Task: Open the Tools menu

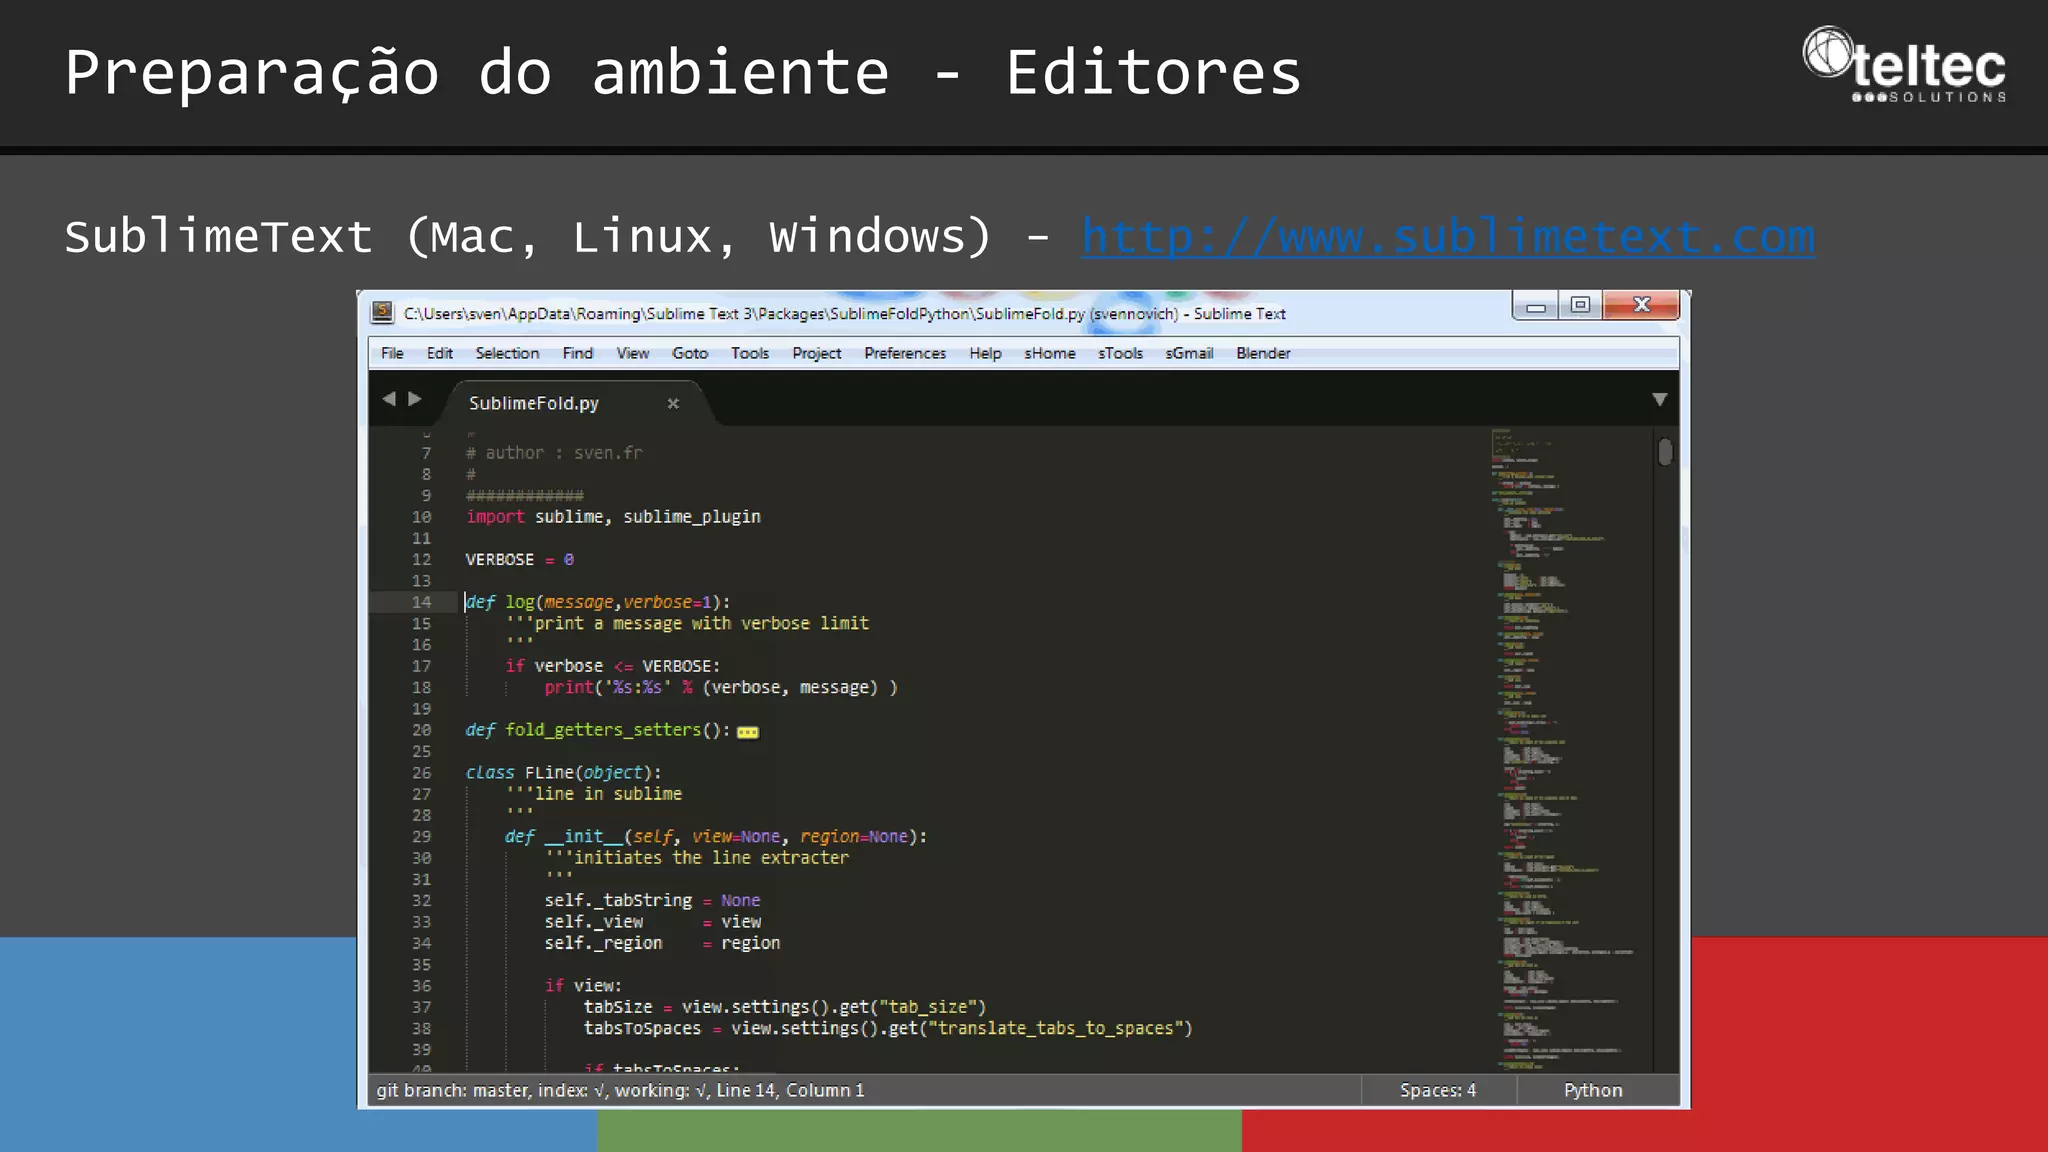Action: click(750, 353)
